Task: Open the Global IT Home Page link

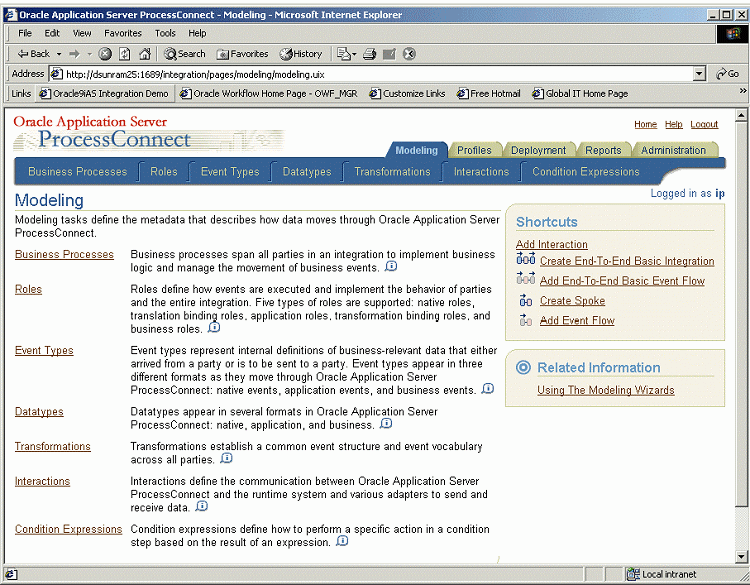Action: [580, 94]
